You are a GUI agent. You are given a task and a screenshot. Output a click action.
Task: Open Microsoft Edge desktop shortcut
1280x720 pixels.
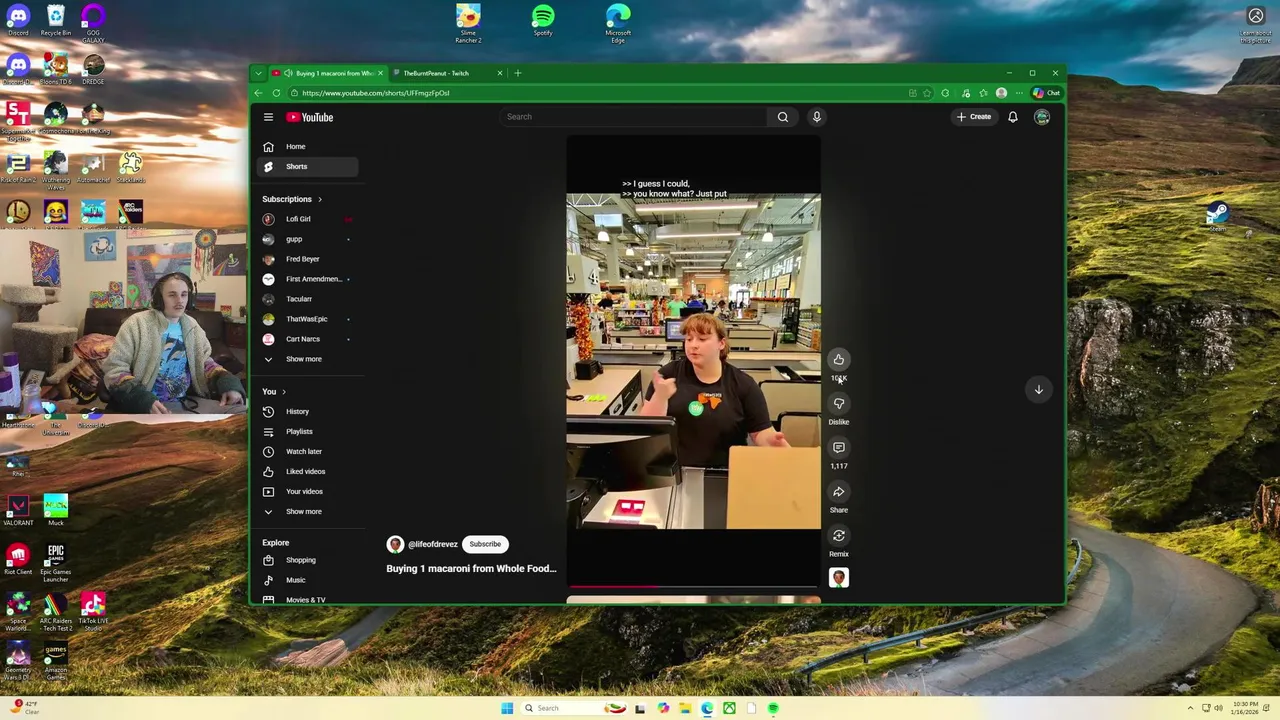(x=618, y=23)
